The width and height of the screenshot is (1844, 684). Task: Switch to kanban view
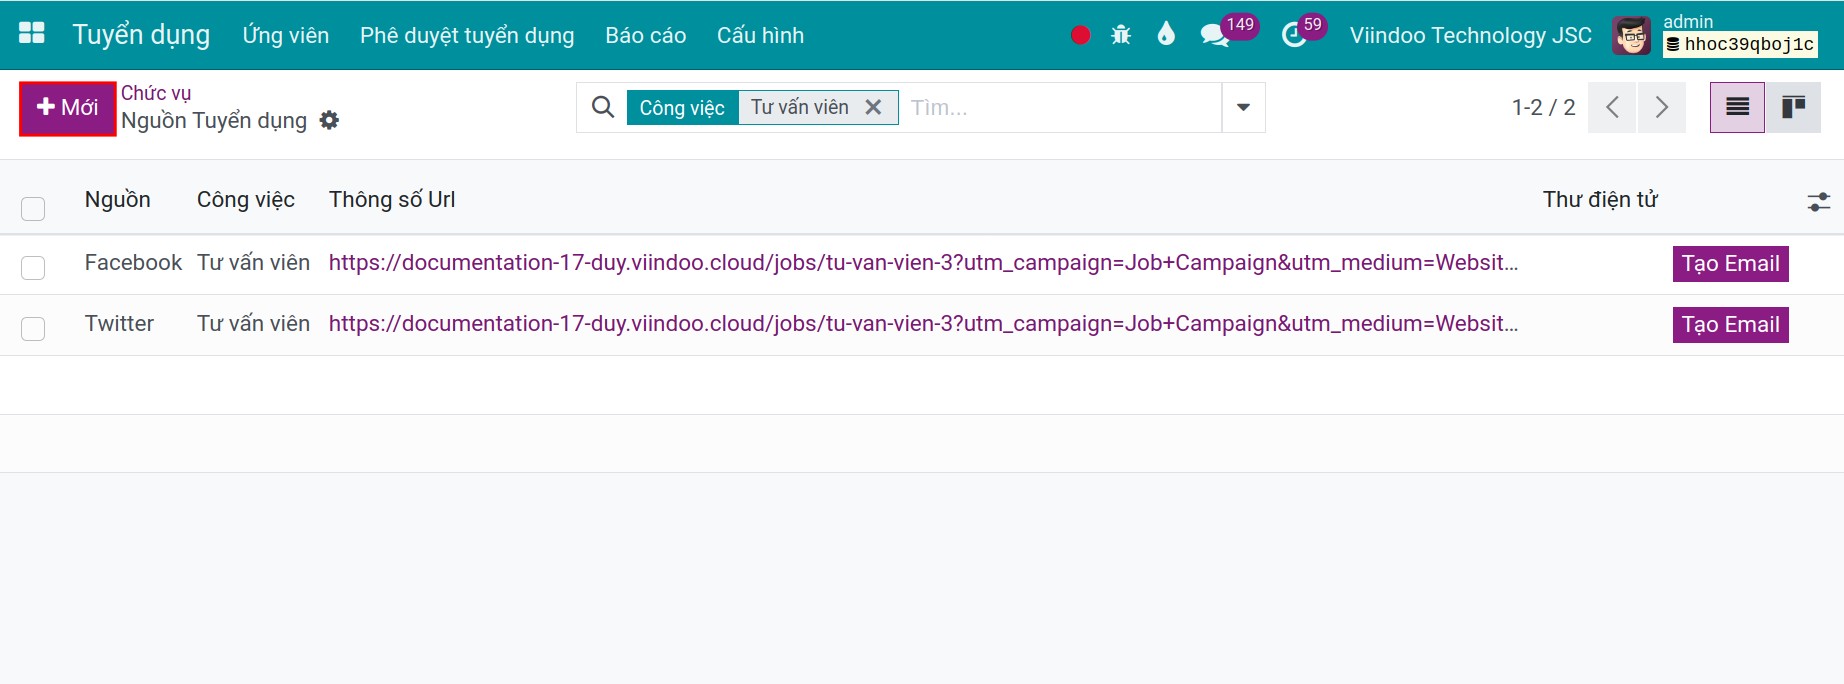click(1793, 107)
